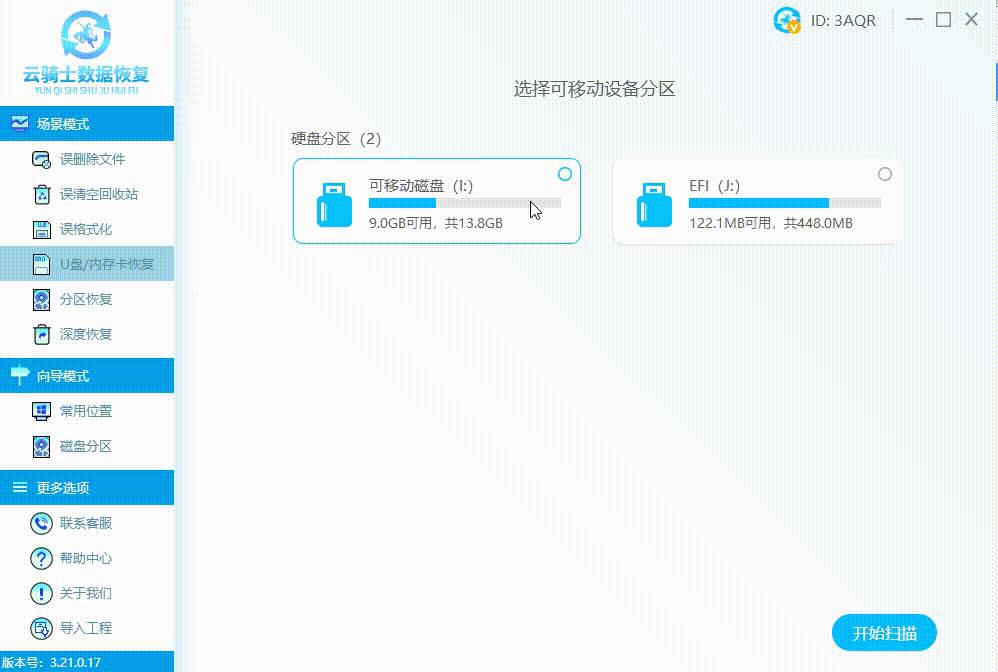Select the Accidental Format (误格式化) recovery icon
Screen dimensions: 998x672
point(41,228)
